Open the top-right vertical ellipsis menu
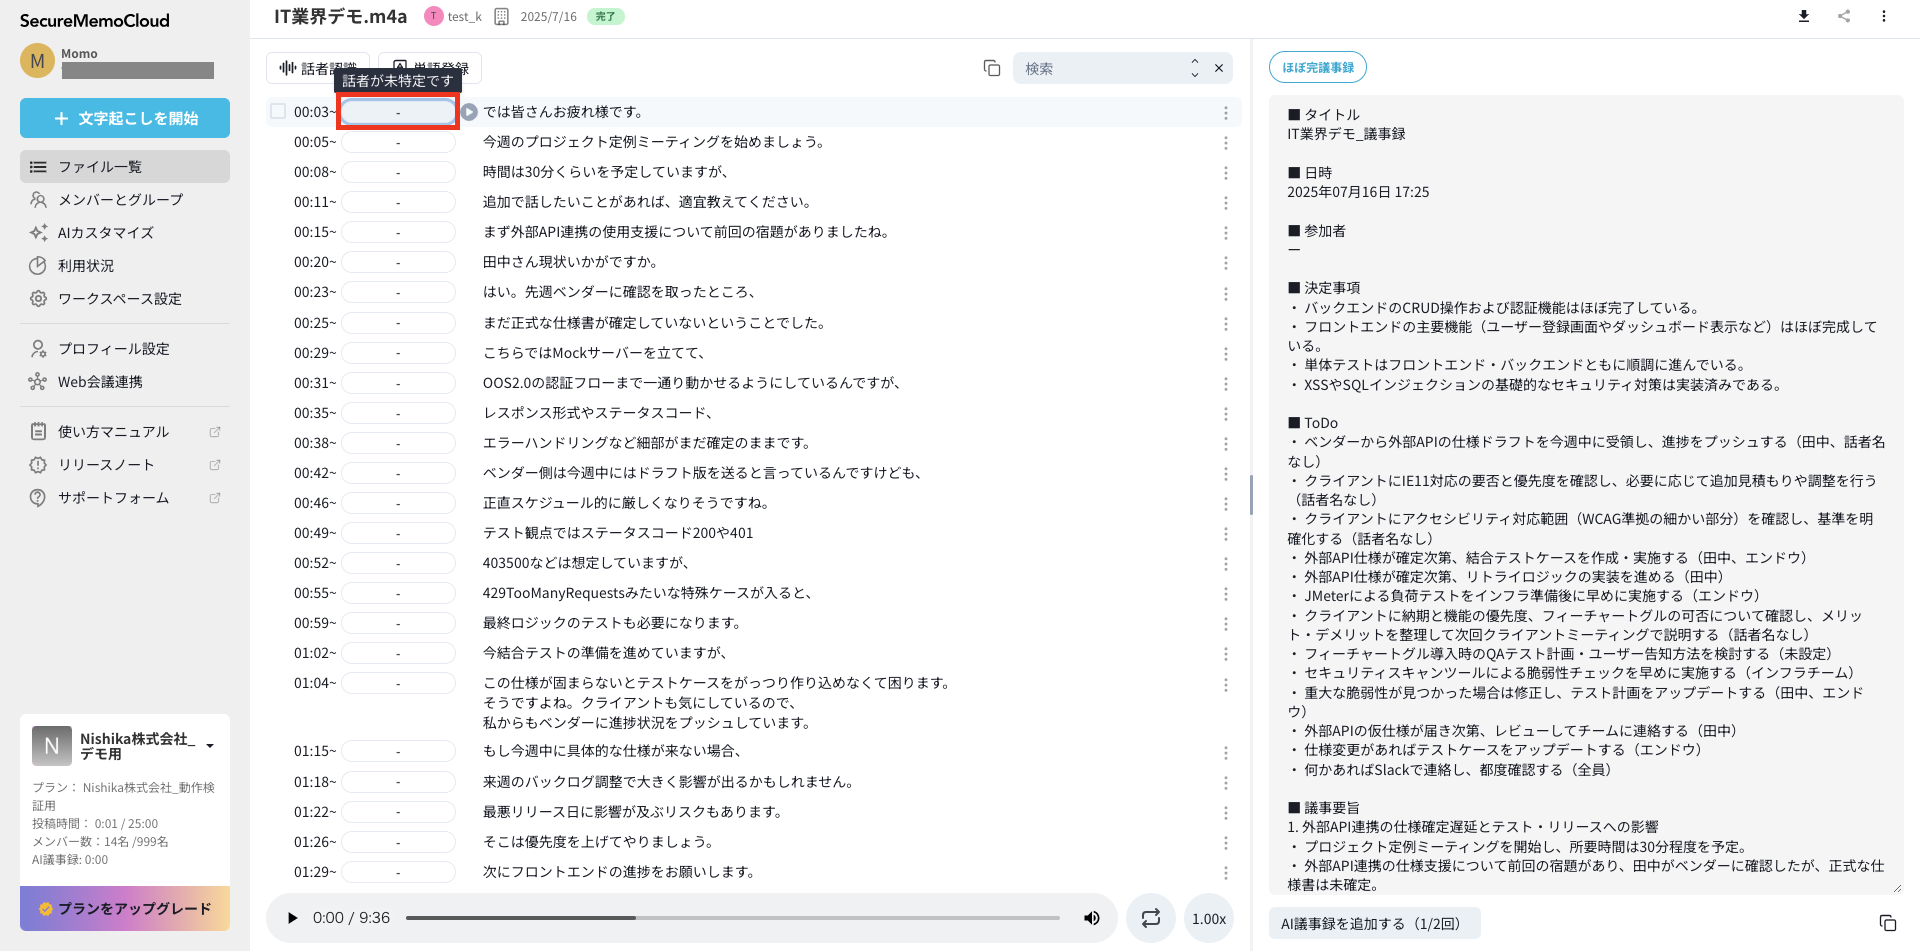This screenshot has width=1920, height=951. [1884, 16]
